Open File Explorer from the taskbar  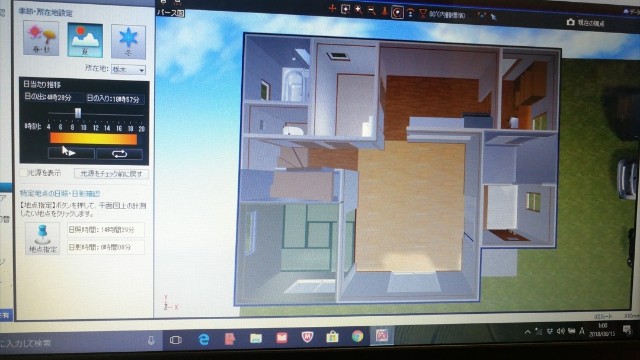point(256,338)
